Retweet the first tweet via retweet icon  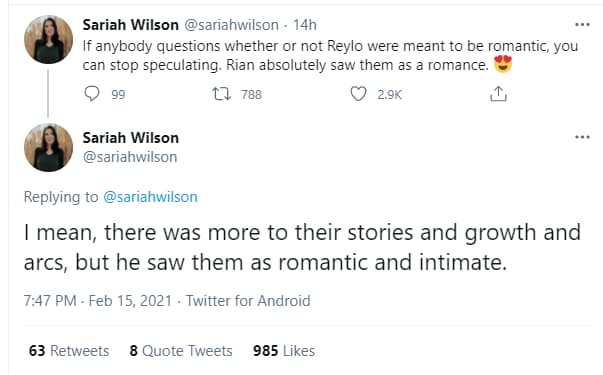[222, 93]
